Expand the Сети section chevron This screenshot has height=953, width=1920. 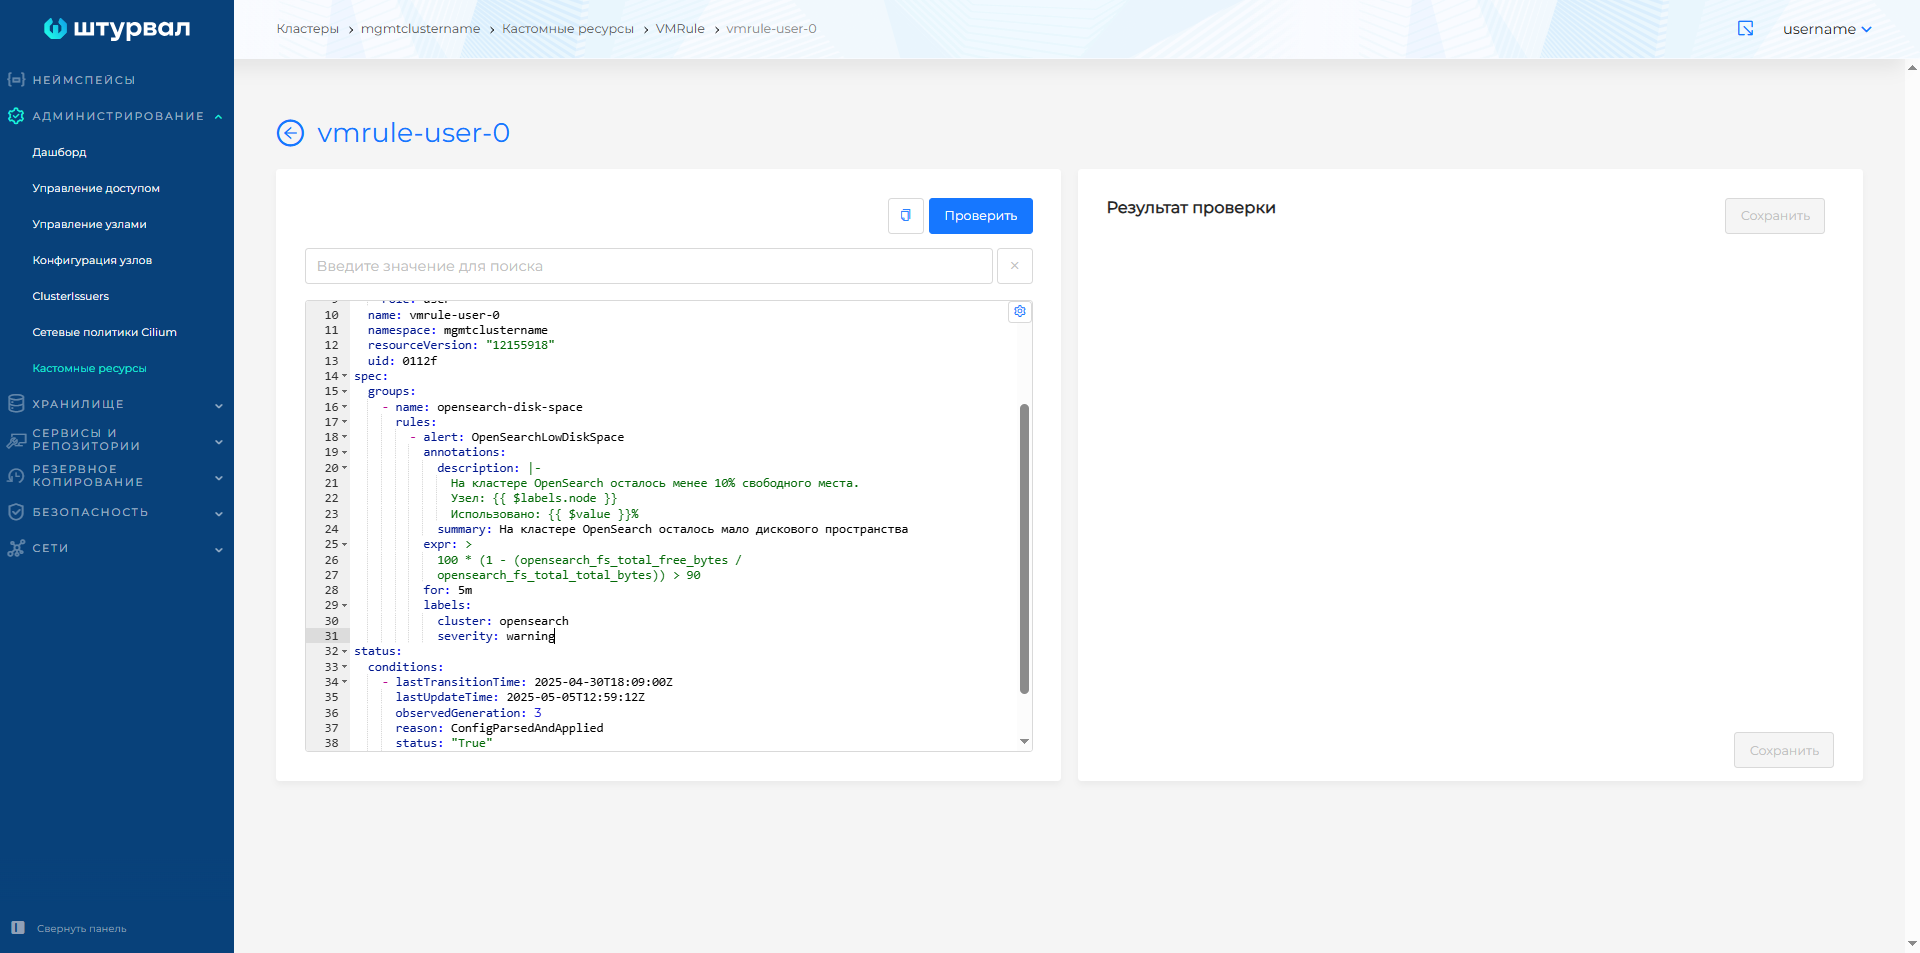click(218, 549)
